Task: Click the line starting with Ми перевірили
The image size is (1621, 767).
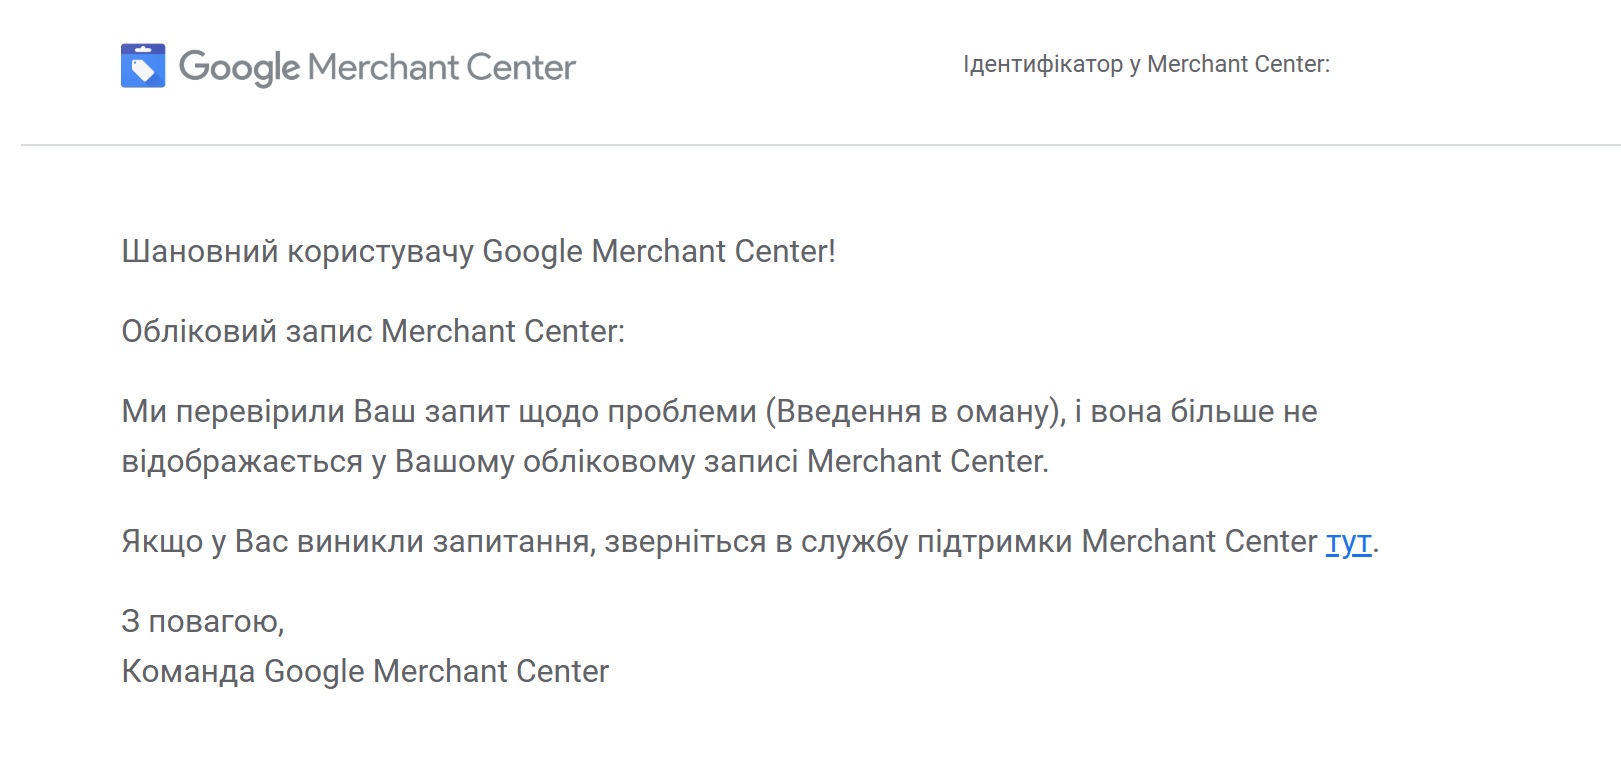Action: pos(719,412)
